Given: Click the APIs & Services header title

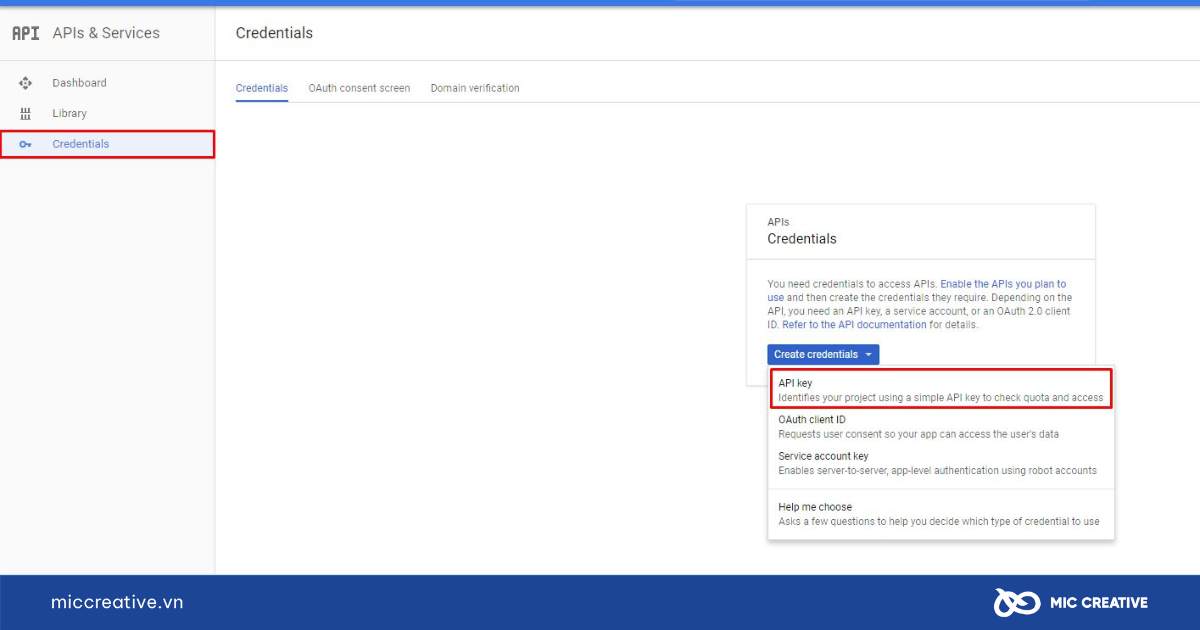Looking at the screenshot, I should tap(106, 33).
